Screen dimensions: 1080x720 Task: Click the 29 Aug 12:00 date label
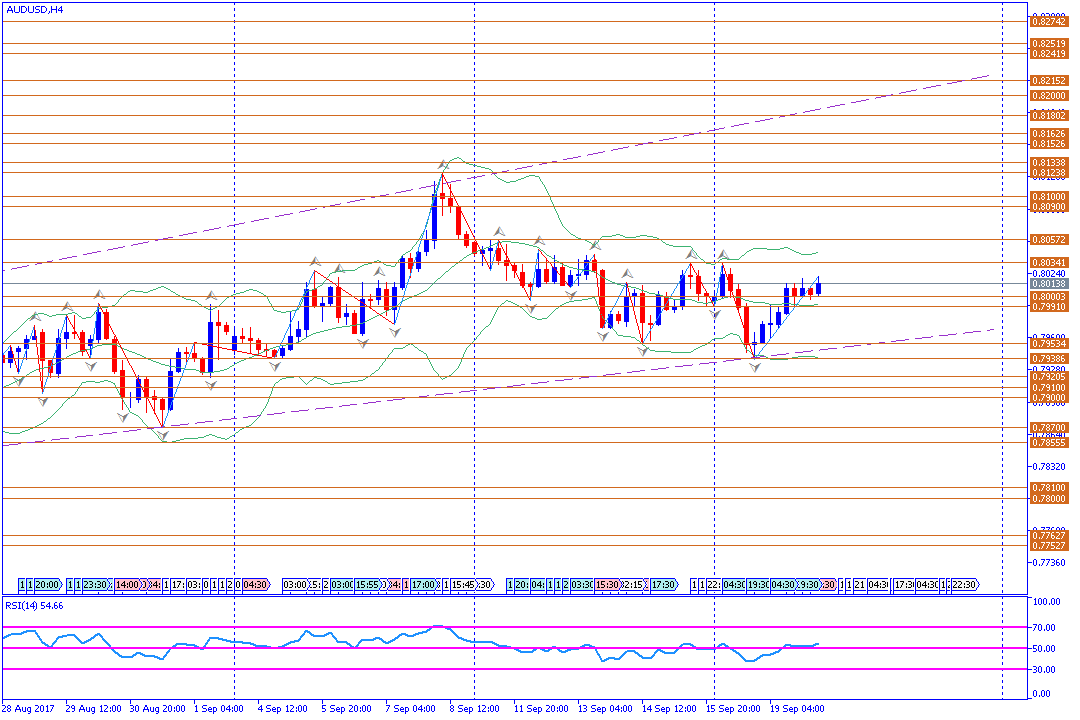(94, 708)
